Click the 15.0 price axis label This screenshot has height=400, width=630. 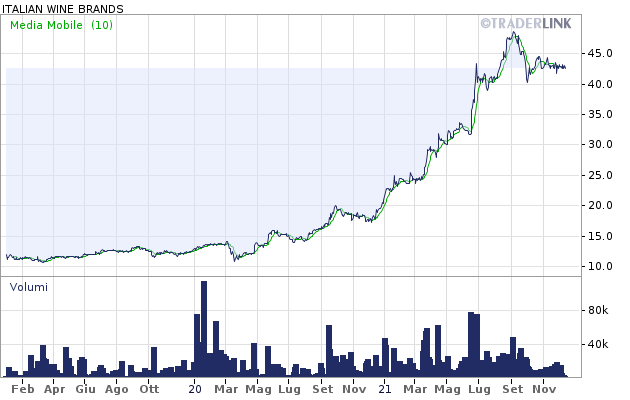[x=600, y=236]
